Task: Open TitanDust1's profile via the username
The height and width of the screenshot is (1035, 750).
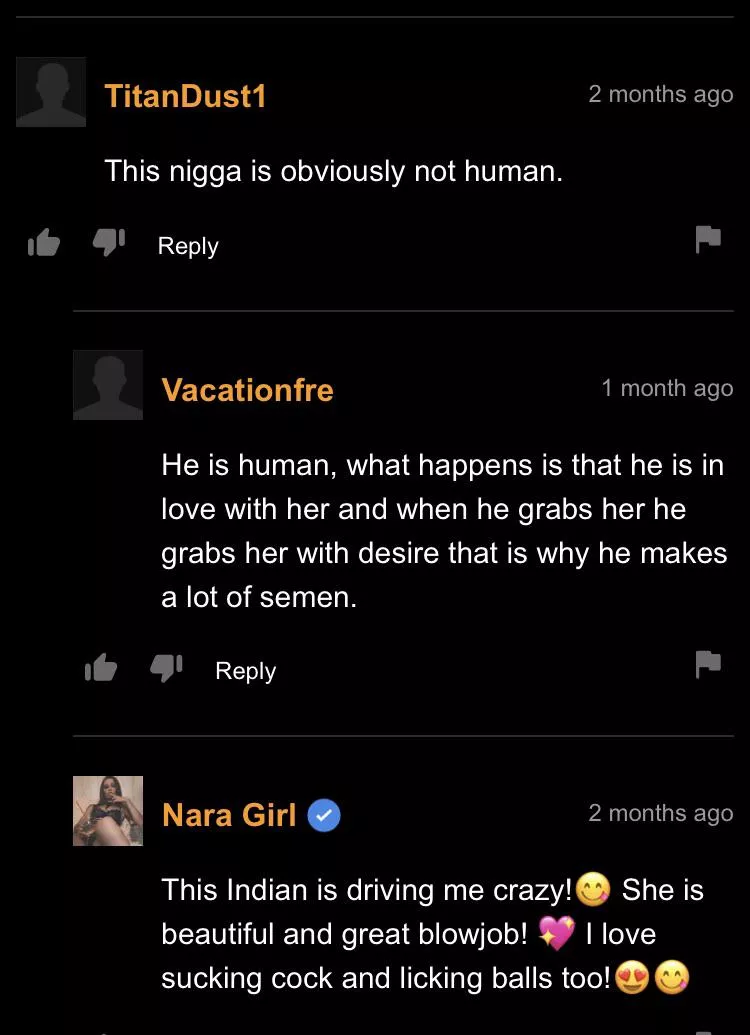Action: 185,96
